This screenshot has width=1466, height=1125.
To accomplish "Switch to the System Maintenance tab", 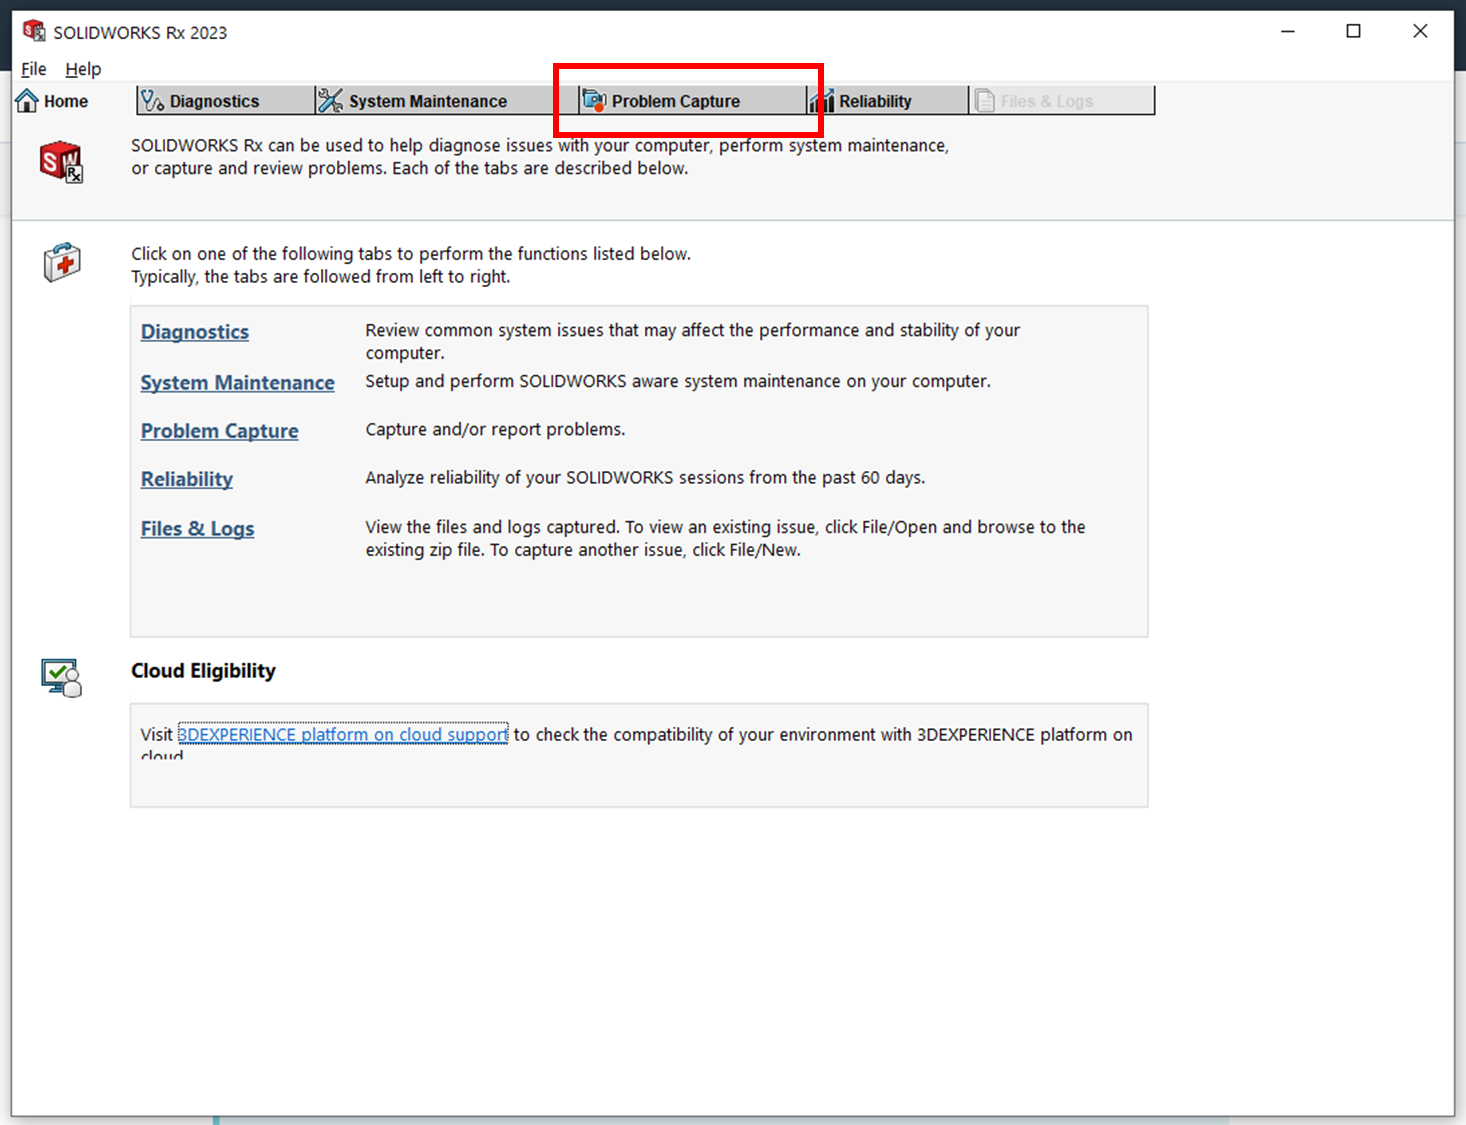I will pyautogui.click(x=427, y=101).
